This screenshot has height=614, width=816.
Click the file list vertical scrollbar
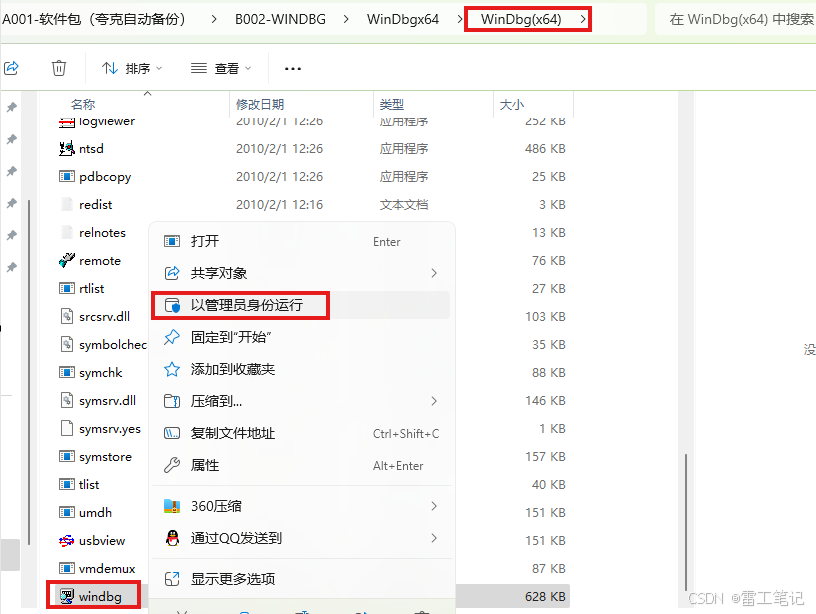[686, 522]
